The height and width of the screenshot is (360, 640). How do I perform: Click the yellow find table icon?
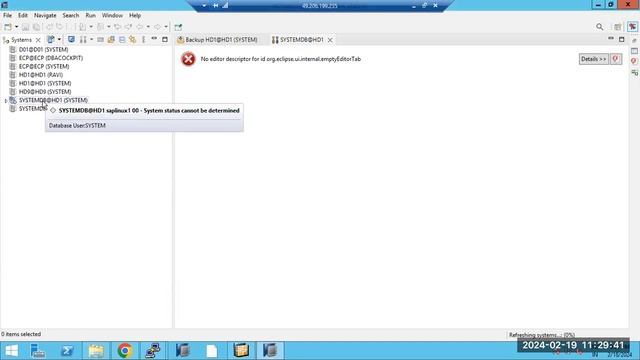click(111, 39)
